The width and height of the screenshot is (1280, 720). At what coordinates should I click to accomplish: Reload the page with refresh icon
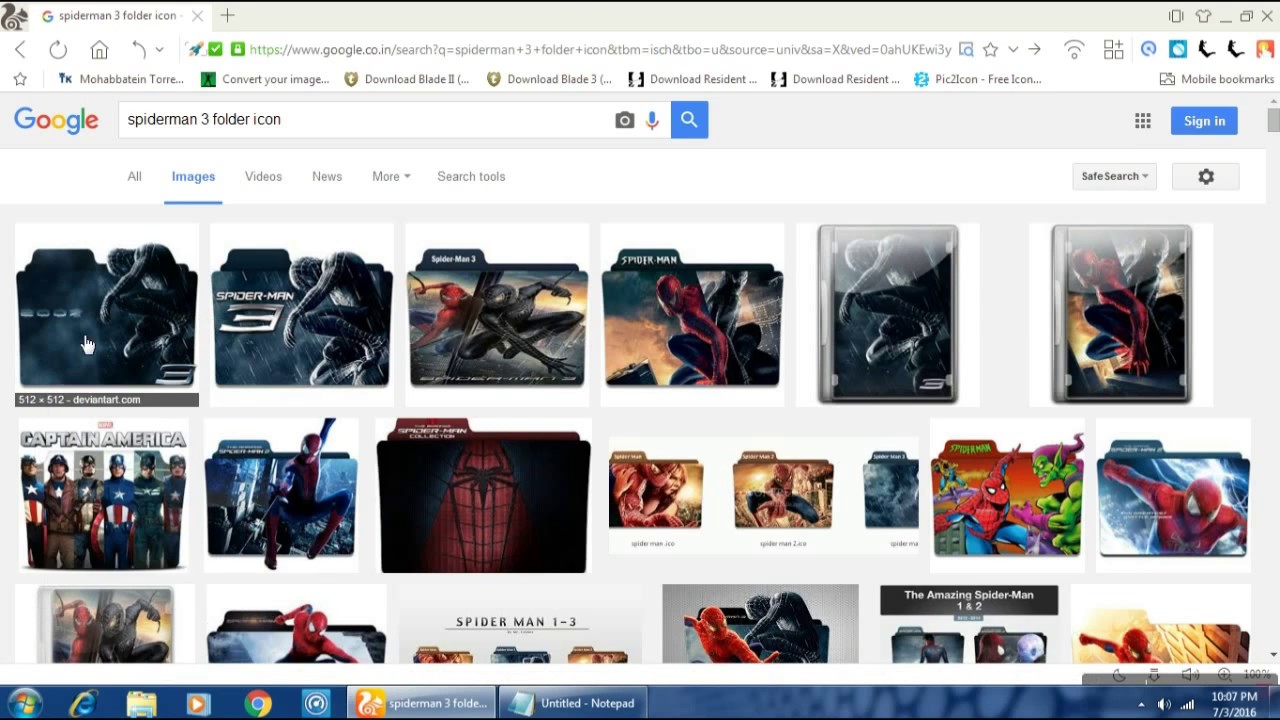[x=58, y=50]
